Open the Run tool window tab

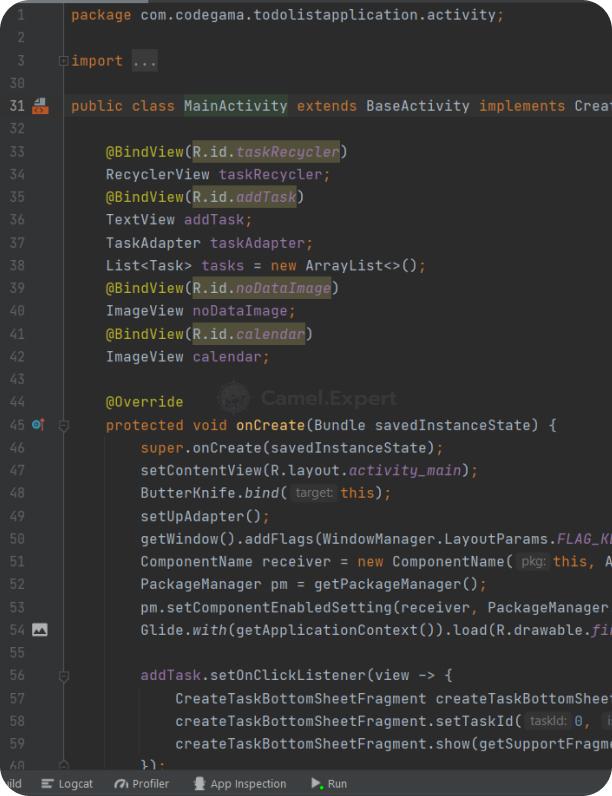(337, 784)
